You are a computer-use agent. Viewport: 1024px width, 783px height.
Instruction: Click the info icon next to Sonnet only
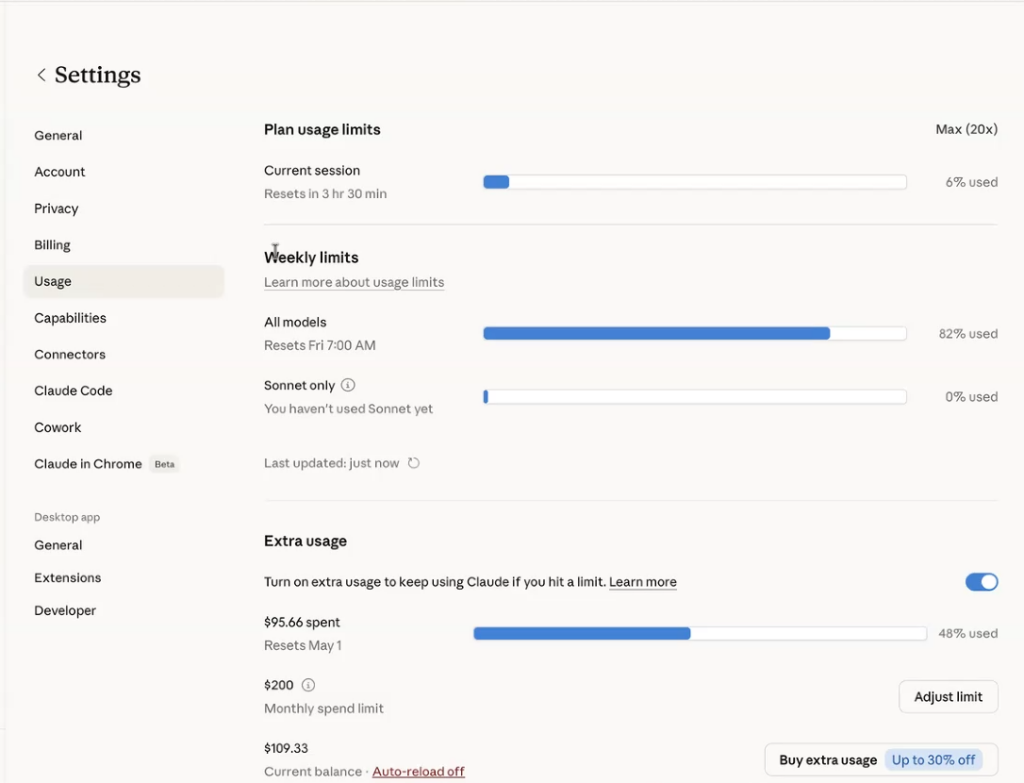pyautogui.click(x=348, y=385)
